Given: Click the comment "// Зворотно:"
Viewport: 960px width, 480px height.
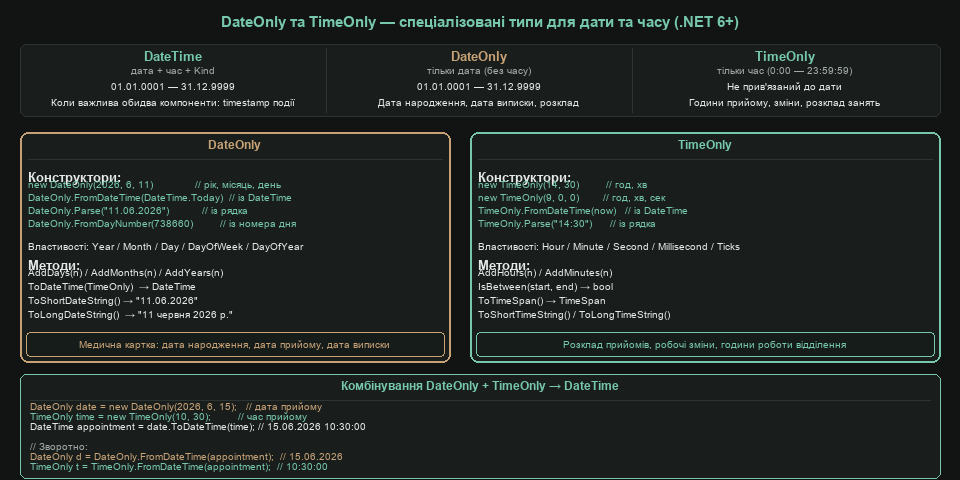Looking at the screenshot, I should click(59, 446).
